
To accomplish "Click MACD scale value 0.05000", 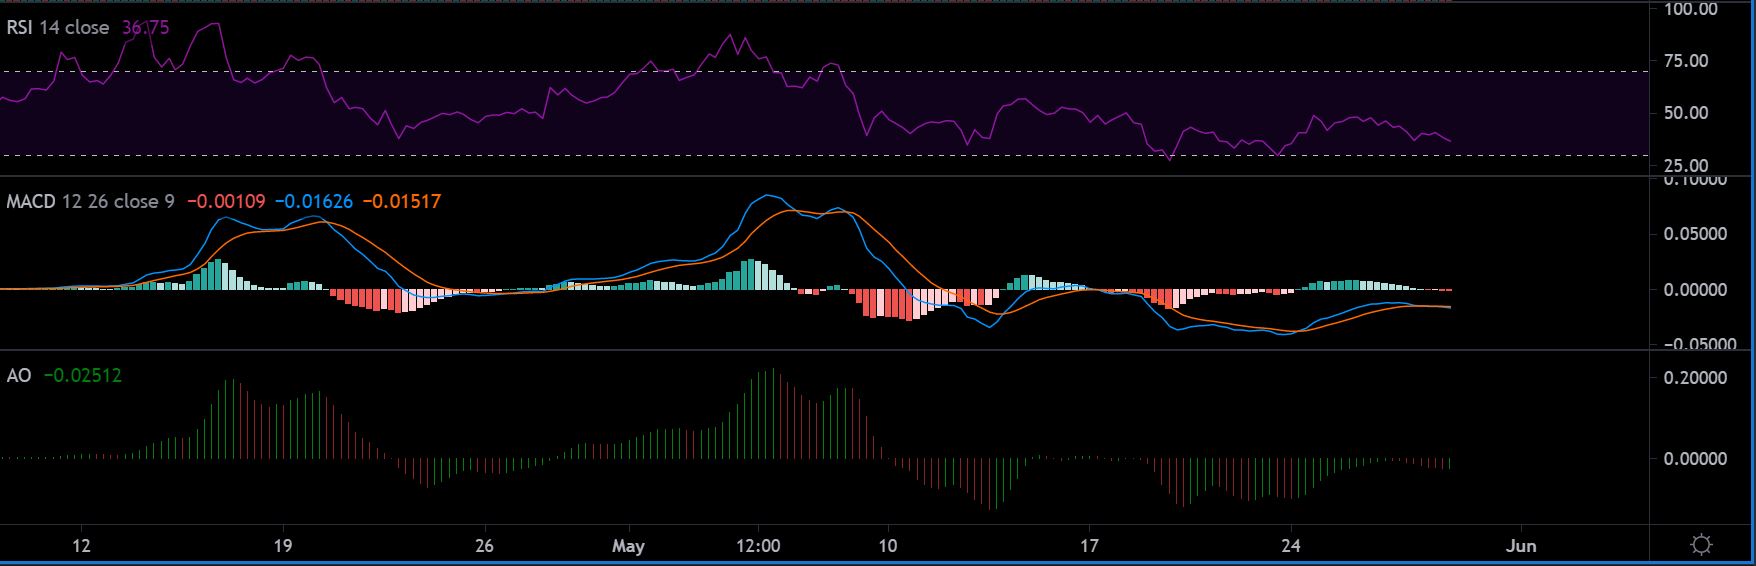I will click(x=1694, y=234).
